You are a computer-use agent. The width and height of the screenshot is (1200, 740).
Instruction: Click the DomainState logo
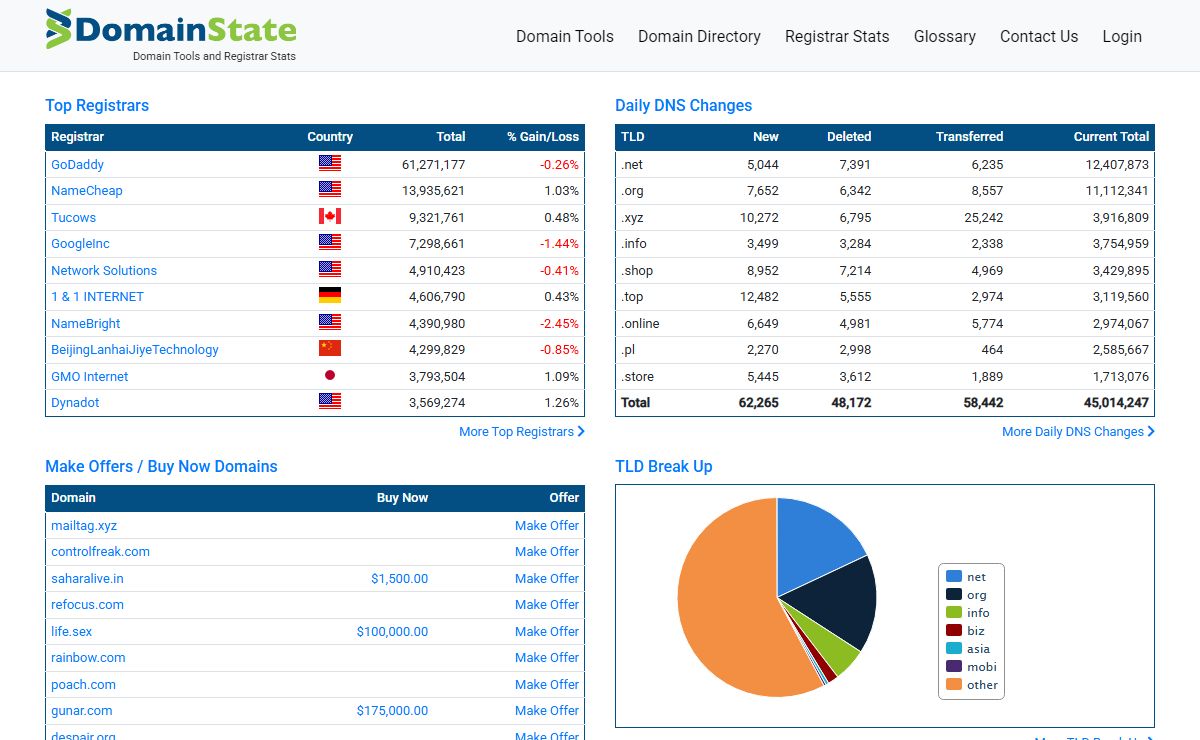pos(171,35)
